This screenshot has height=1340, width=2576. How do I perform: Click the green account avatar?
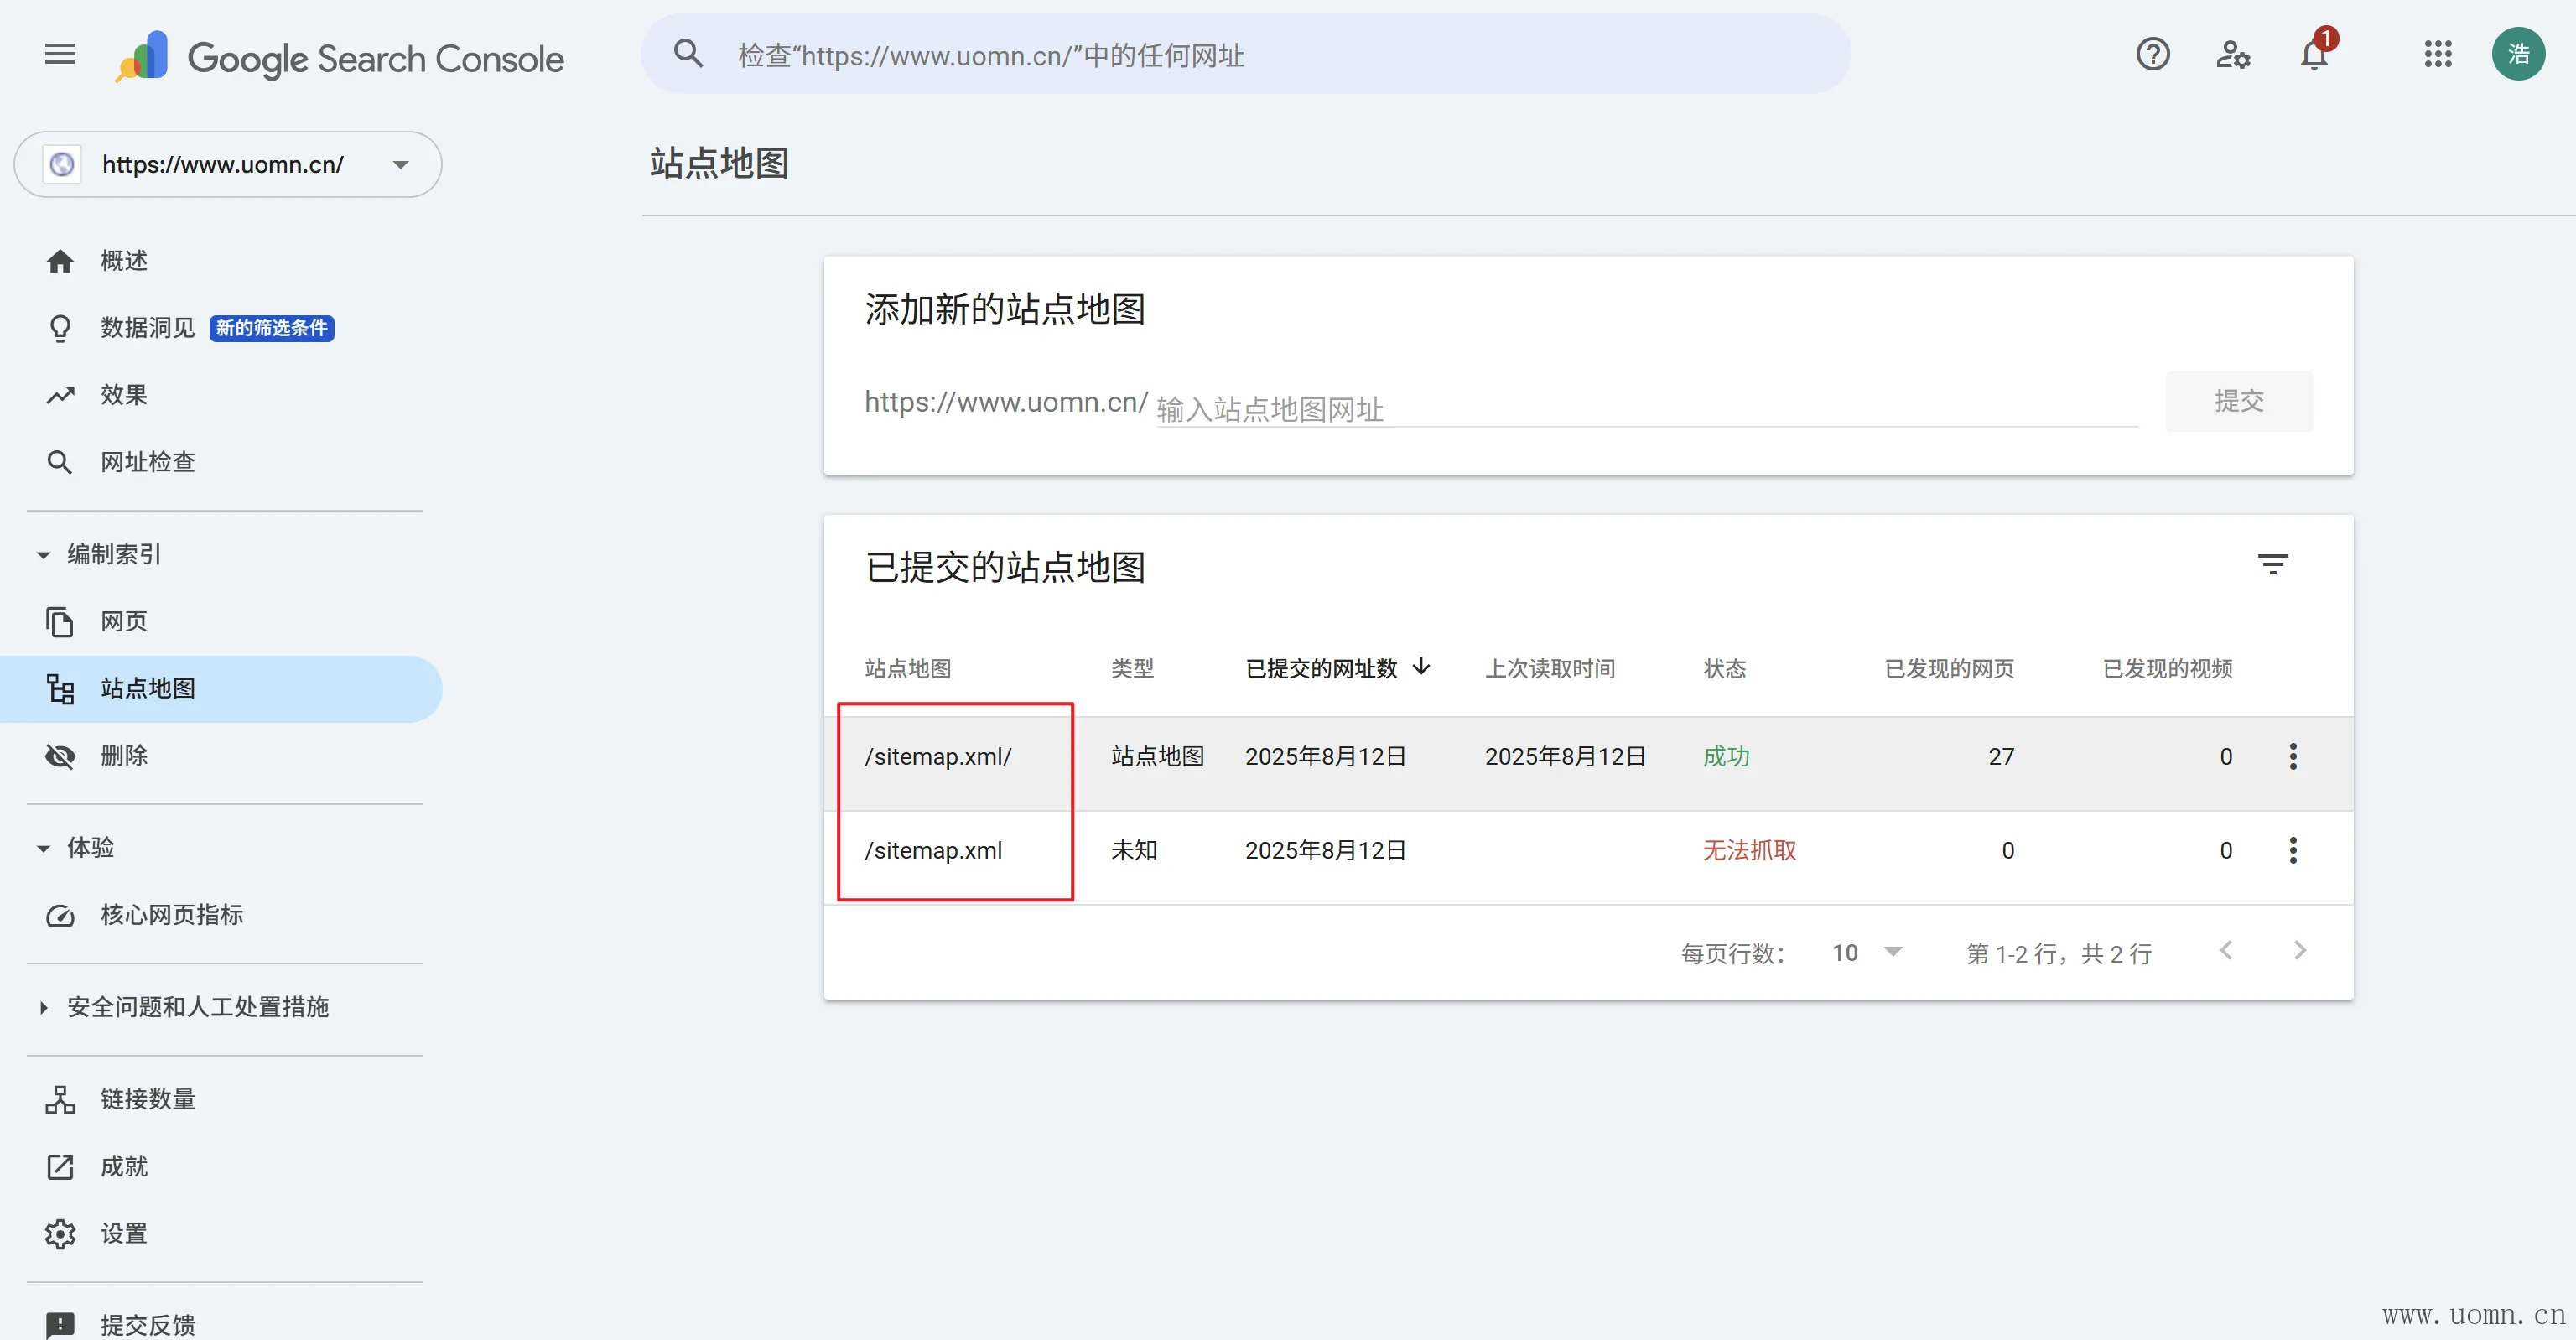pos(2517,54)
